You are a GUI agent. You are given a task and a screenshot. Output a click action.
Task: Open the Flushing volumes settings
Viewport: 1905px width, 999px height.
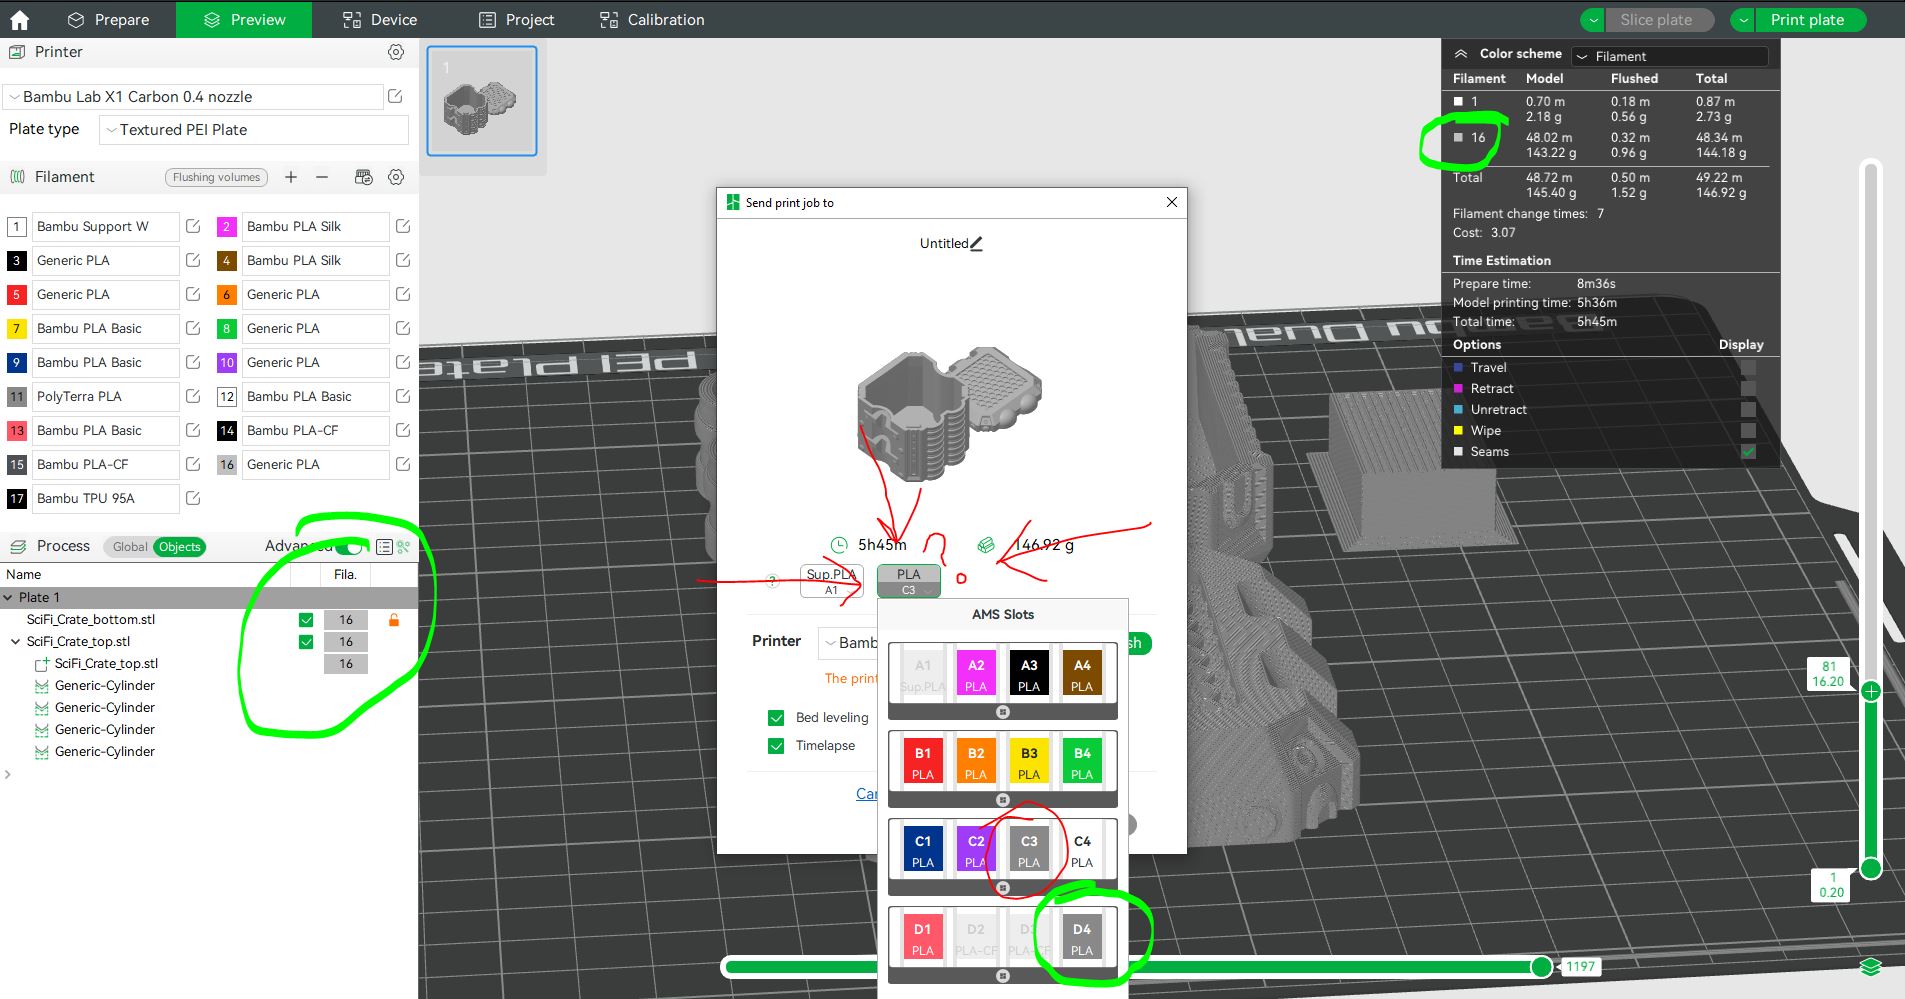tap(215, 177)
